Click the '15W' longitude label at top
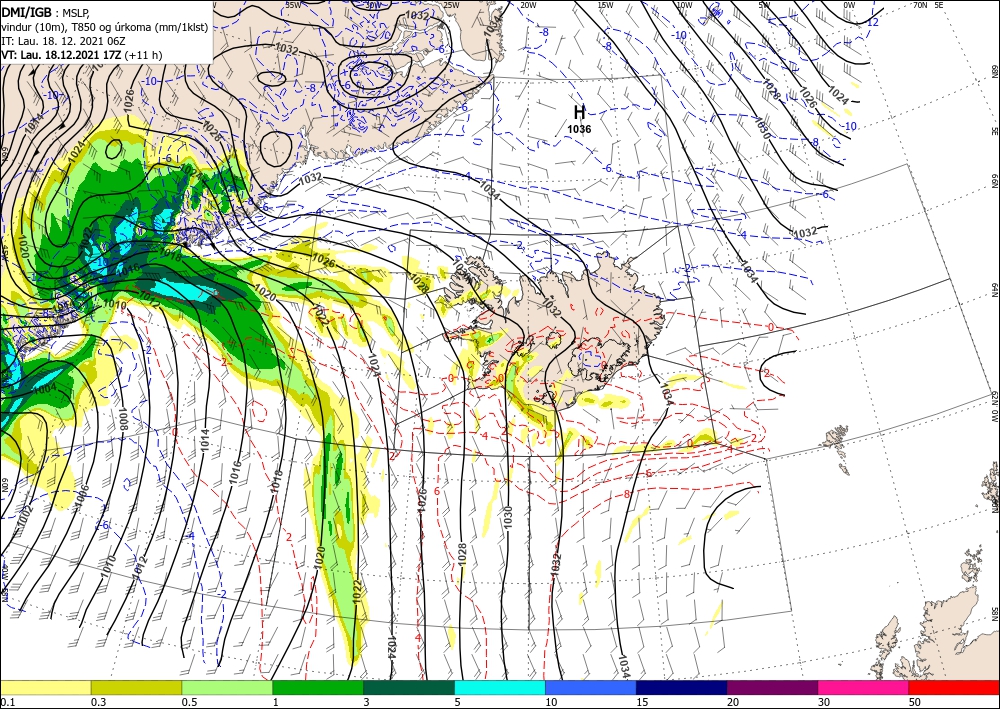 [605, 5]
